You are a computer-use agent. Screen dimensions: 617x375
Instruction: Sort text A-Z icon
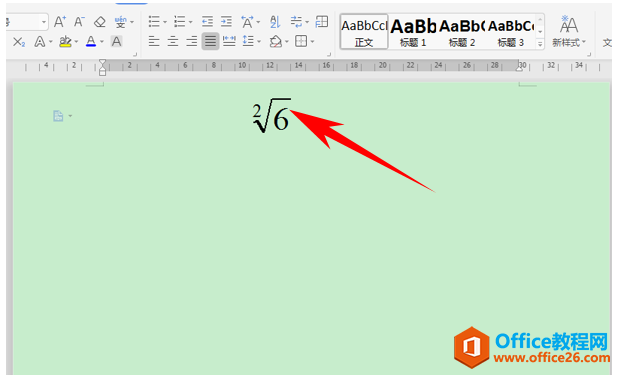(275, 22)
